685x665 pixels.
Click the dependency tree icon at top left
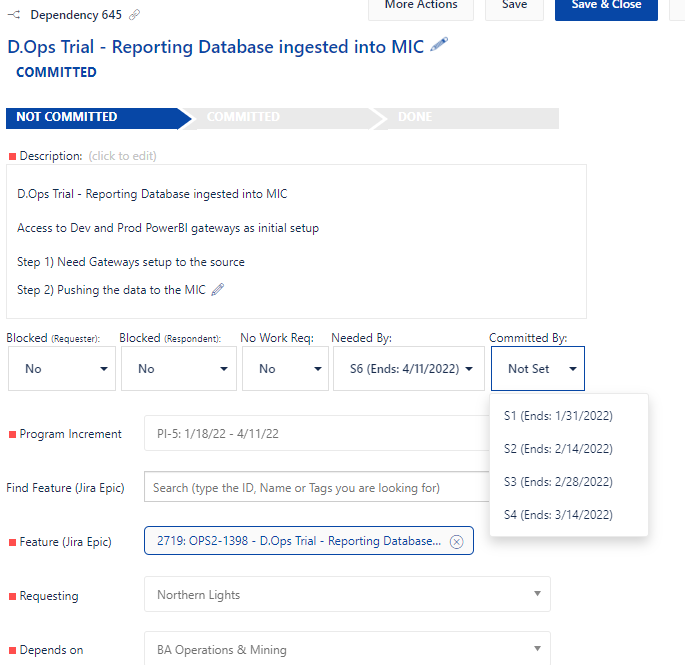click(14, 15)
